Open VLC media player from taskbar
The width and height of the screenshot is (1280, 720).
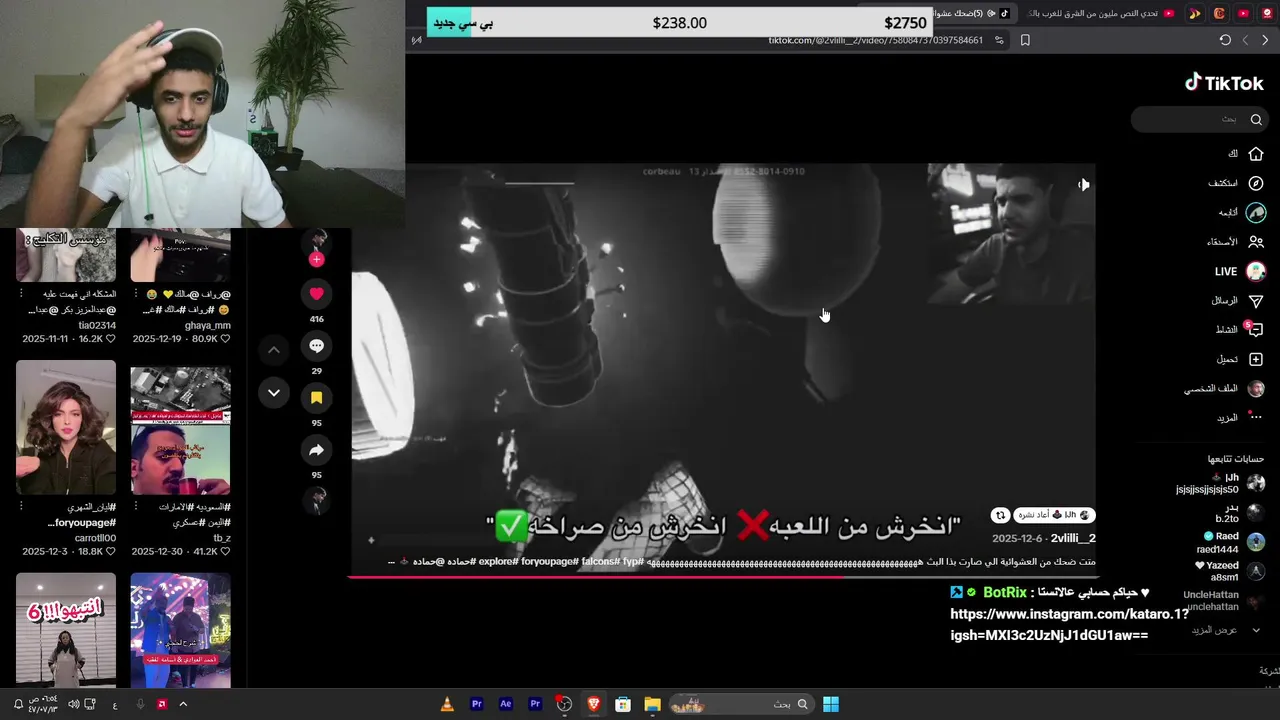tap(447, 704)
